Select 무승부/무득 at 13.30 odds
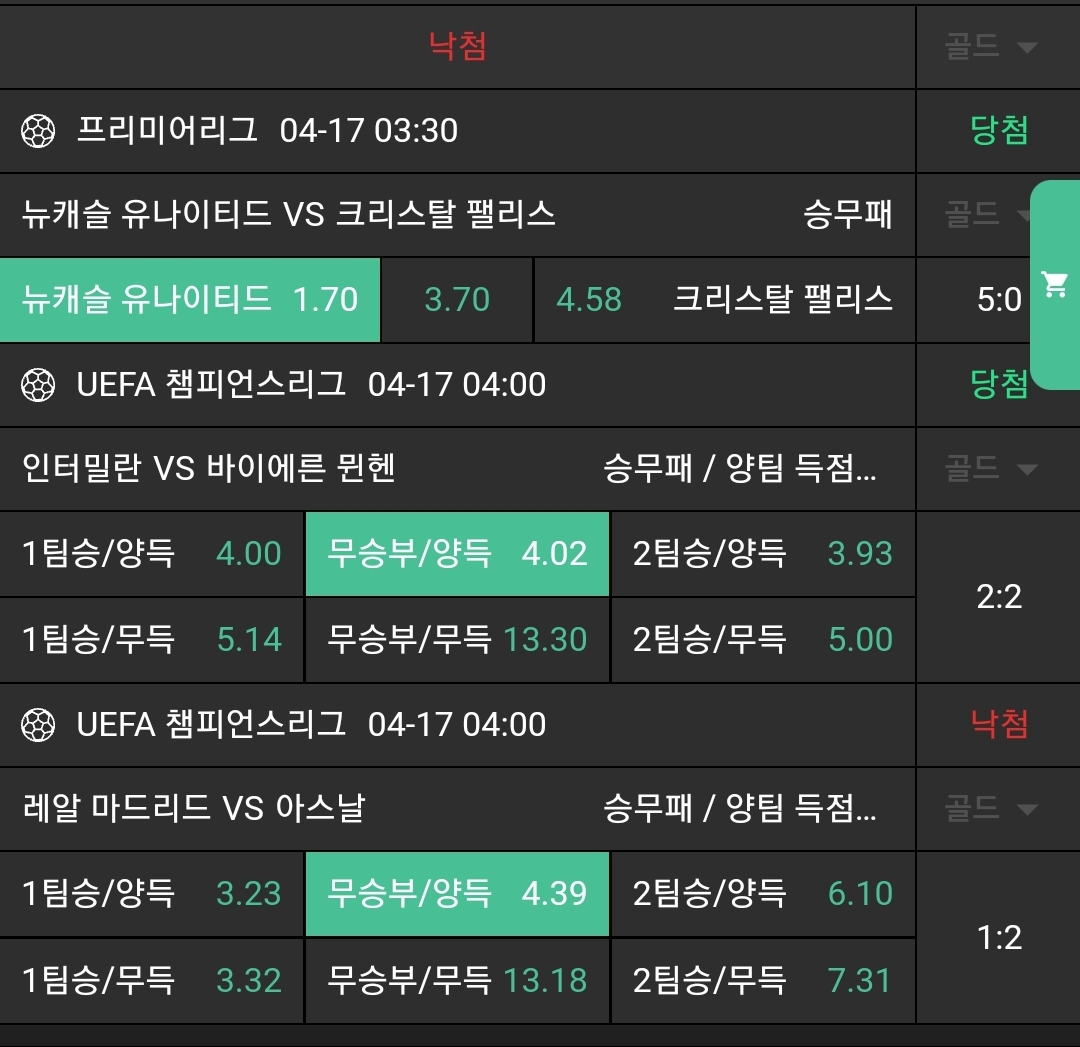The image size is (1080, 1047). click(x=457, y=640)
